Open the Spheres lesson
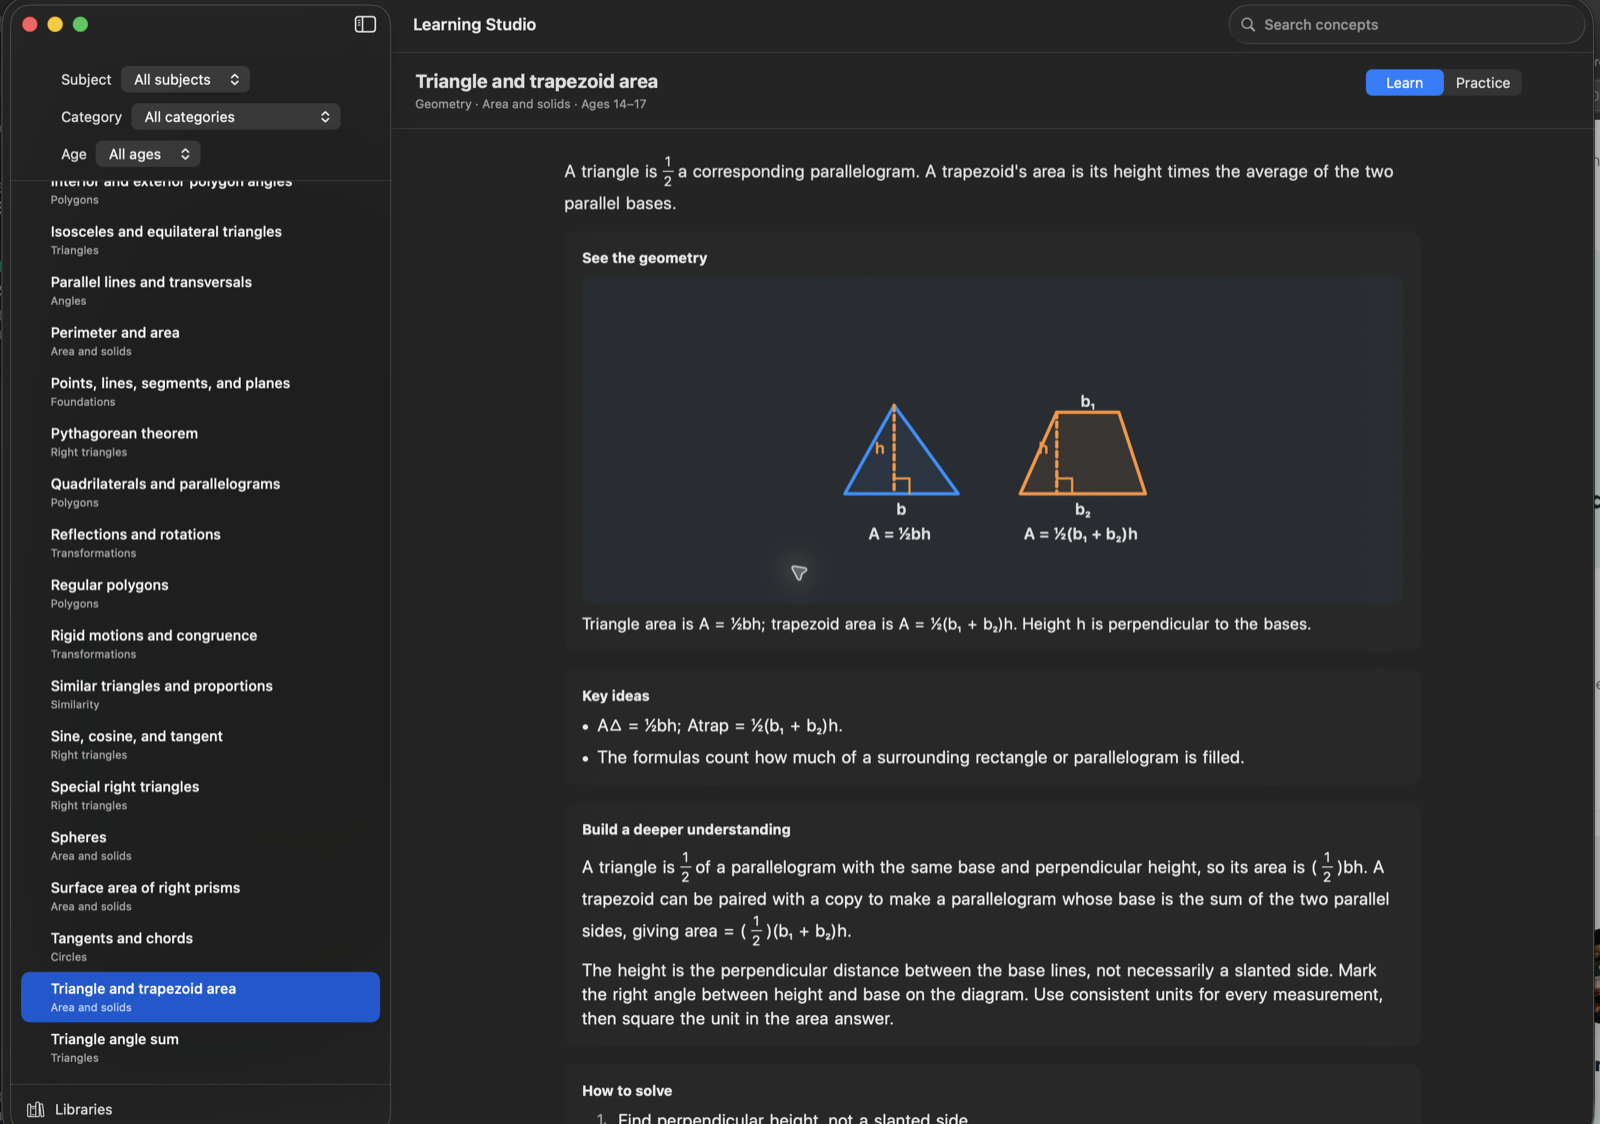Screen dimensions: 1600x1124 (200, 846)
